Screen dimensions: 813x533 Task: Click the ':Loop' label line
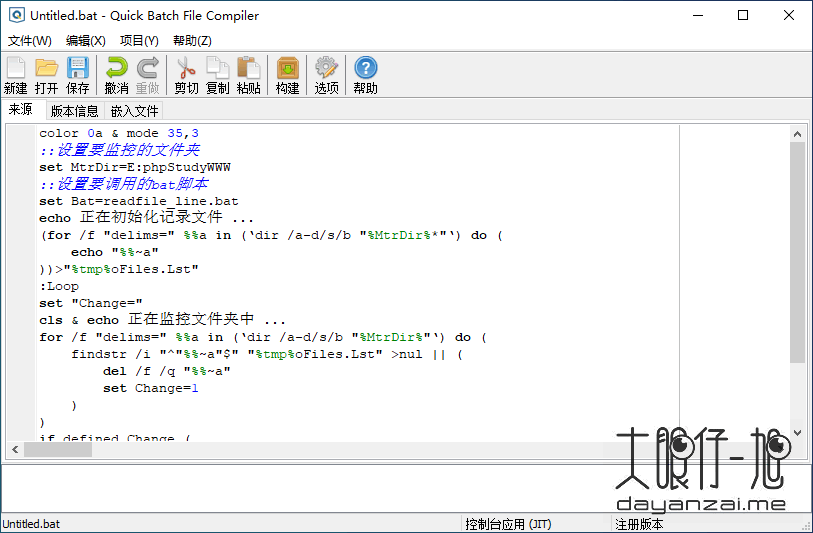tap(59, 286)
